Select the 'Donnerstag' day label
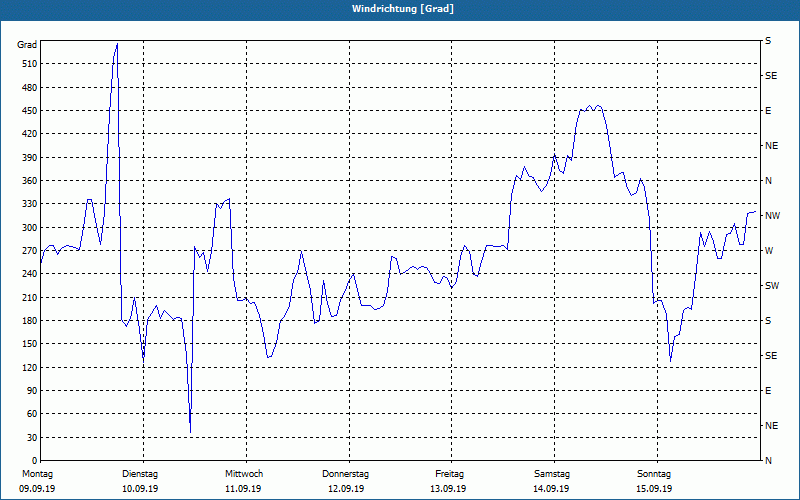The width and height of the screenshot is (800, 500). click(x=345, y=474)
